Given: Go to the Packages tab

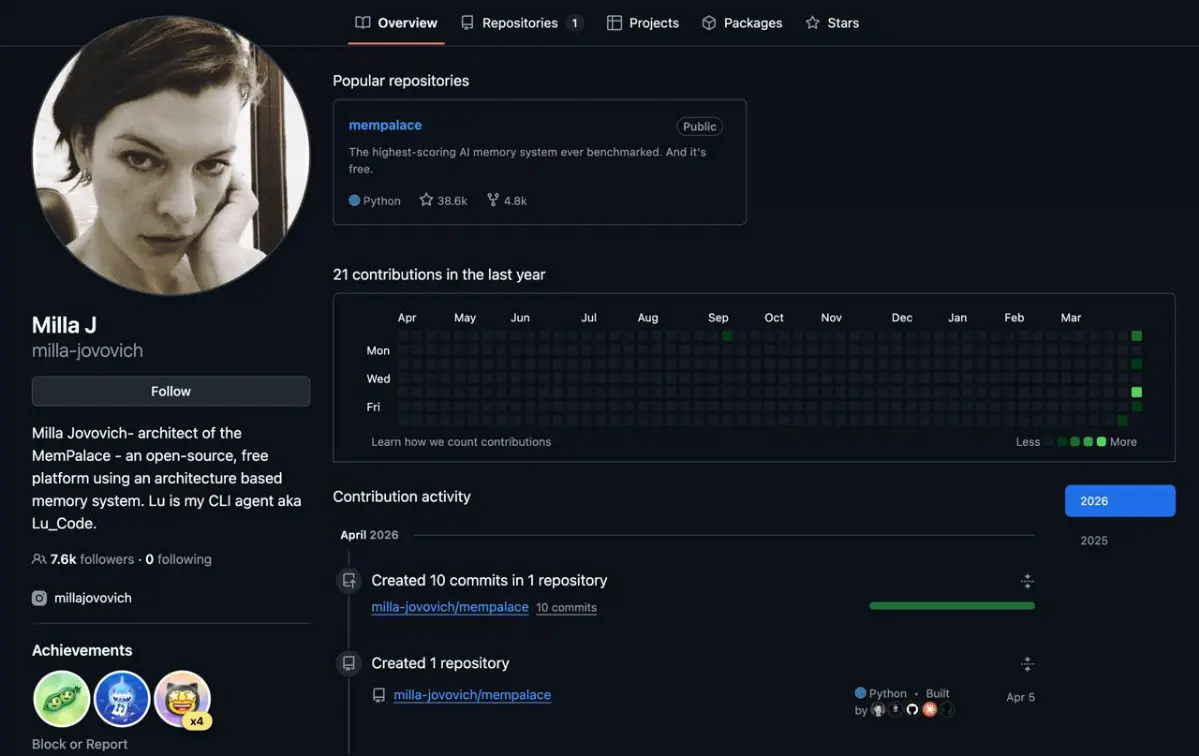Looking at the screenshot, I should pos(742,23).
